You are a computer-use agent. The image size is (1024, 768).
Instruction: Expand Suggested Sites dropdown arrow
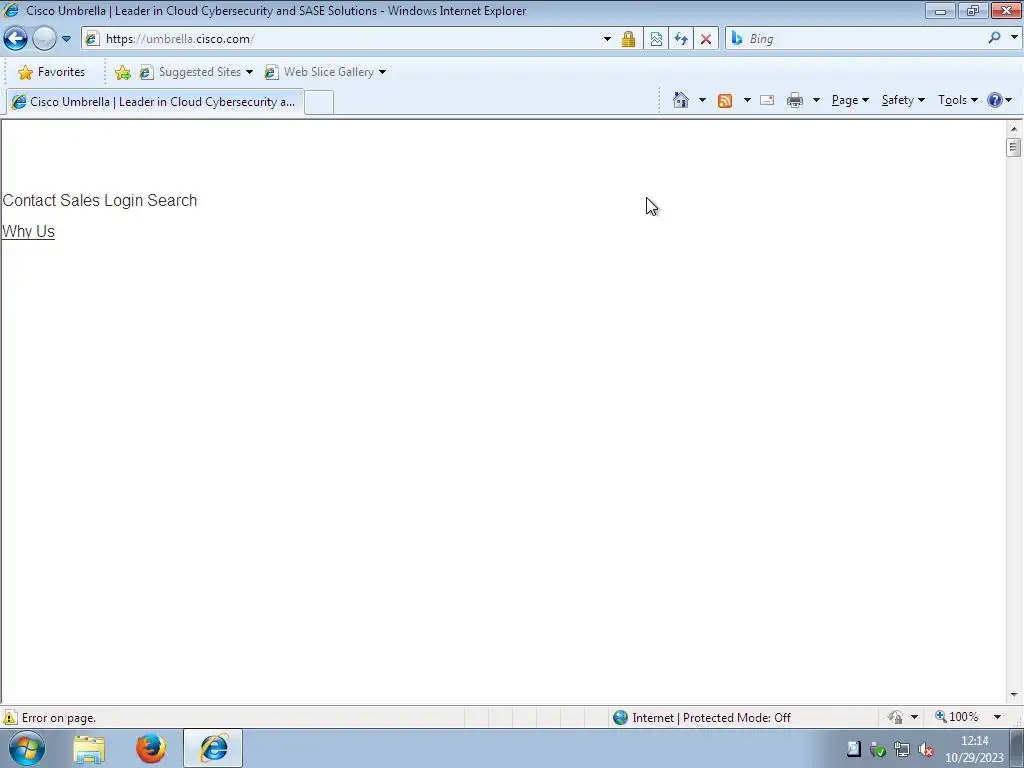[x=249, y=72]
